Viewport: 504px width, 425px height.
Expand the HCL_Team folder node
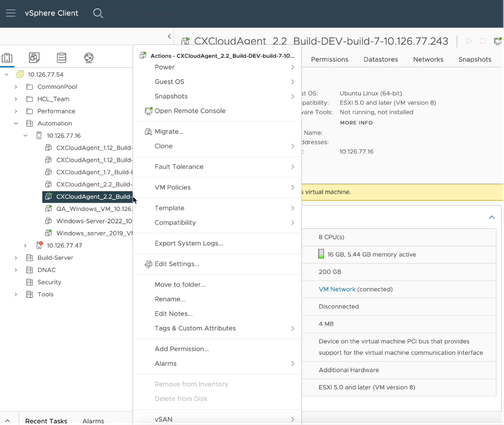pyautogui.click(x=16, y=99)
